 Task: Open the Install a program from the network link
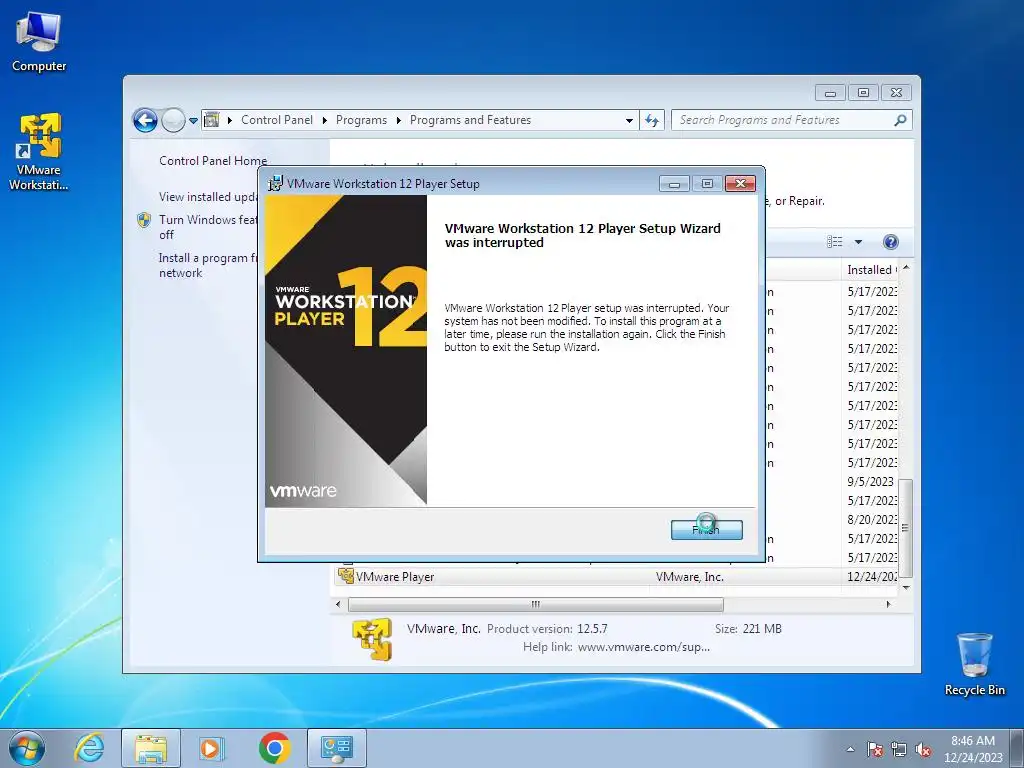pos(208,265)
